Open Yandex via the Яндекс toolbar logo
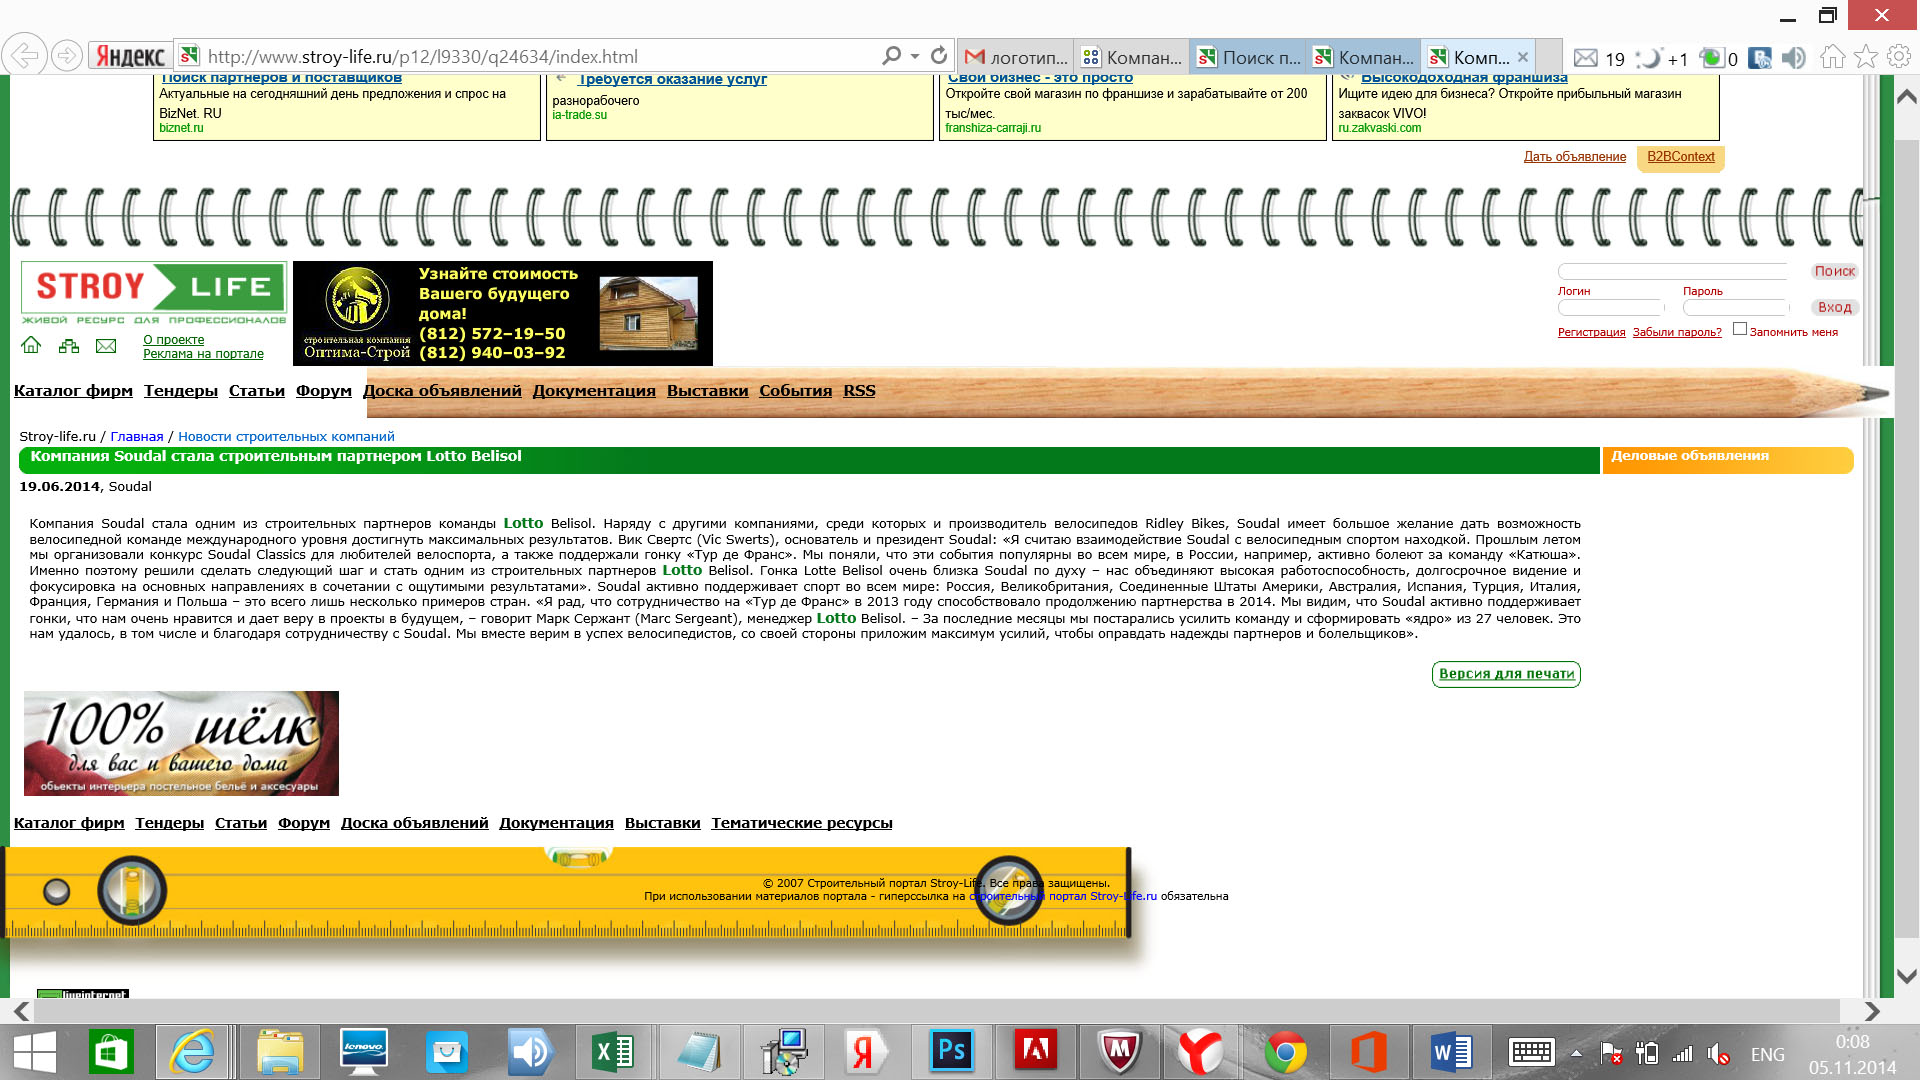The image size is (1920, 1080). [x=130, y=56]
